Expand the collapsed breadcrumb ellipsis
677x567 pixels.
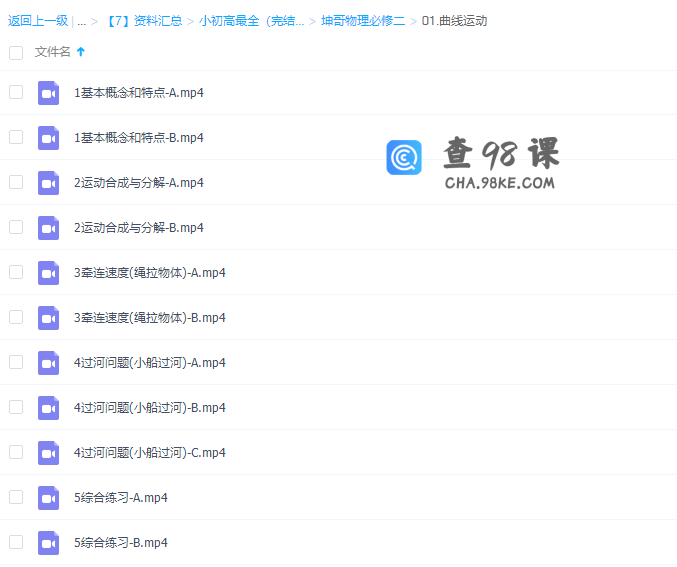click(82, 21)
